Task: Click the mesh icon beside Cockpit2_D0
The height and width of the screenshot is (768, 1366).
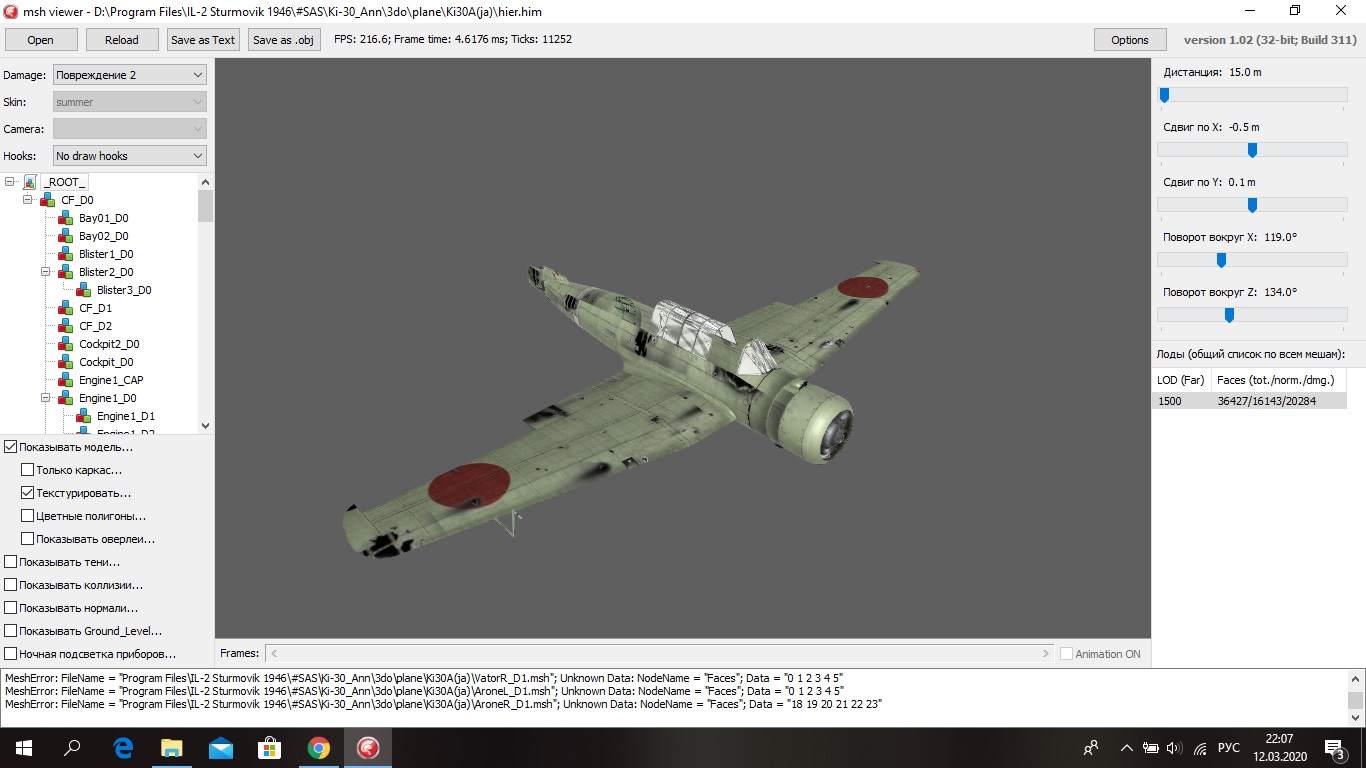Action: [x=65, y=344]
